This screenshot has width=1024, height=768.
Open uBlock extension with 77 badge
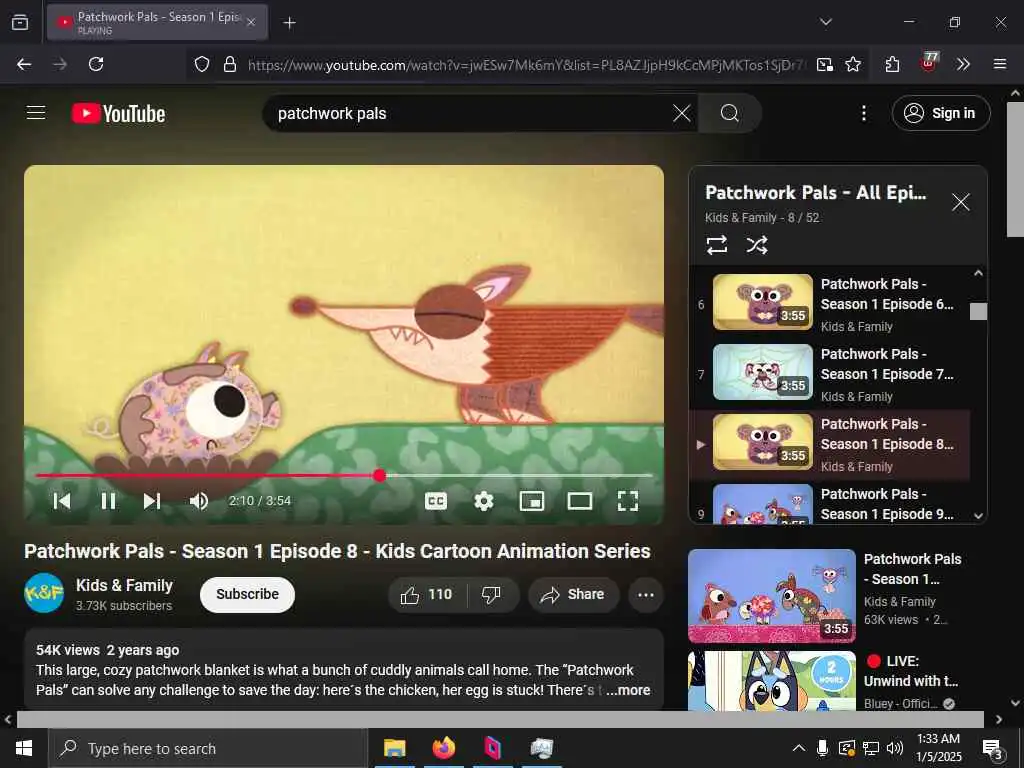pos(928,63)
